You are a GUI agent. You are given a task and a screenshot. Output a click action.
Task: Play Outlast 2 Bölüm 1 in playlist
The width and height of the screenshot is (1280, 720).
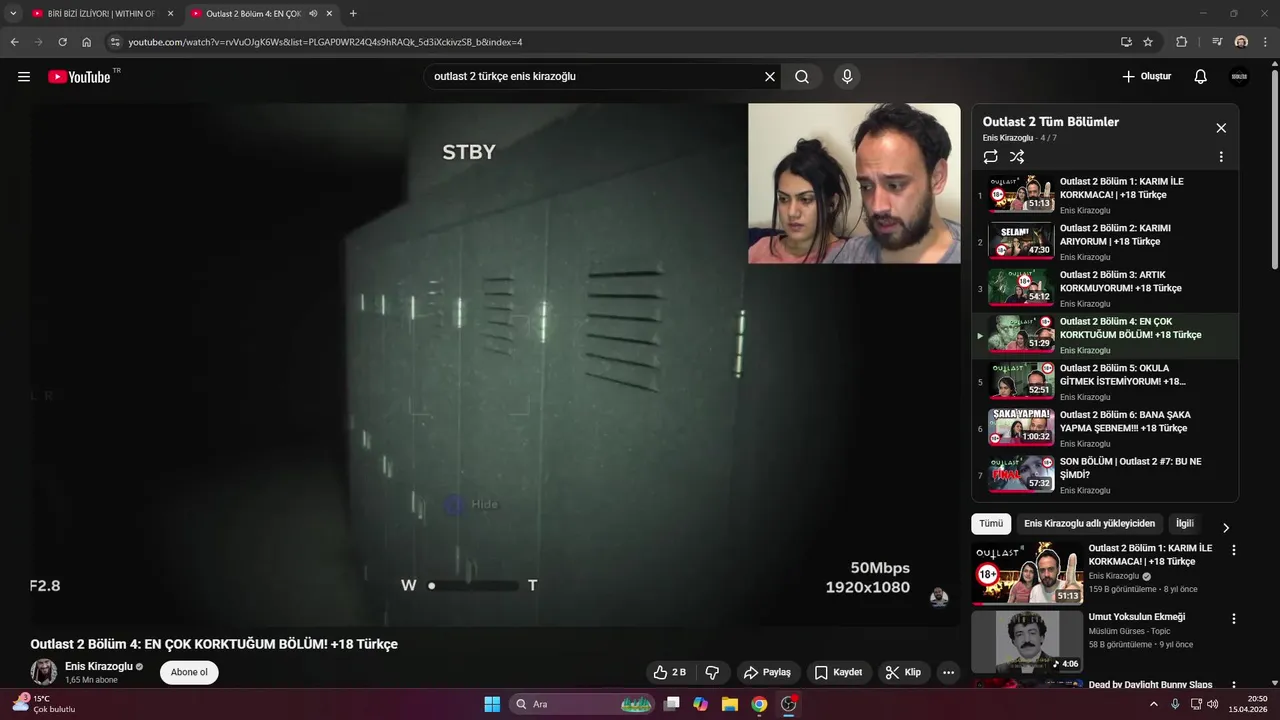(1105, 196)
